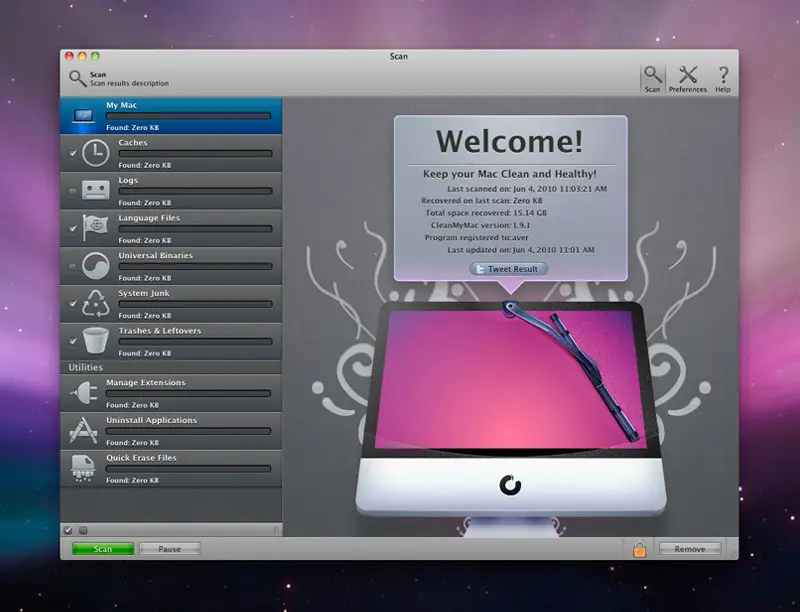Screen dimensions: 800x612
Task: Click the Quick Erase Files progress bar
Action: coord(188,469)
